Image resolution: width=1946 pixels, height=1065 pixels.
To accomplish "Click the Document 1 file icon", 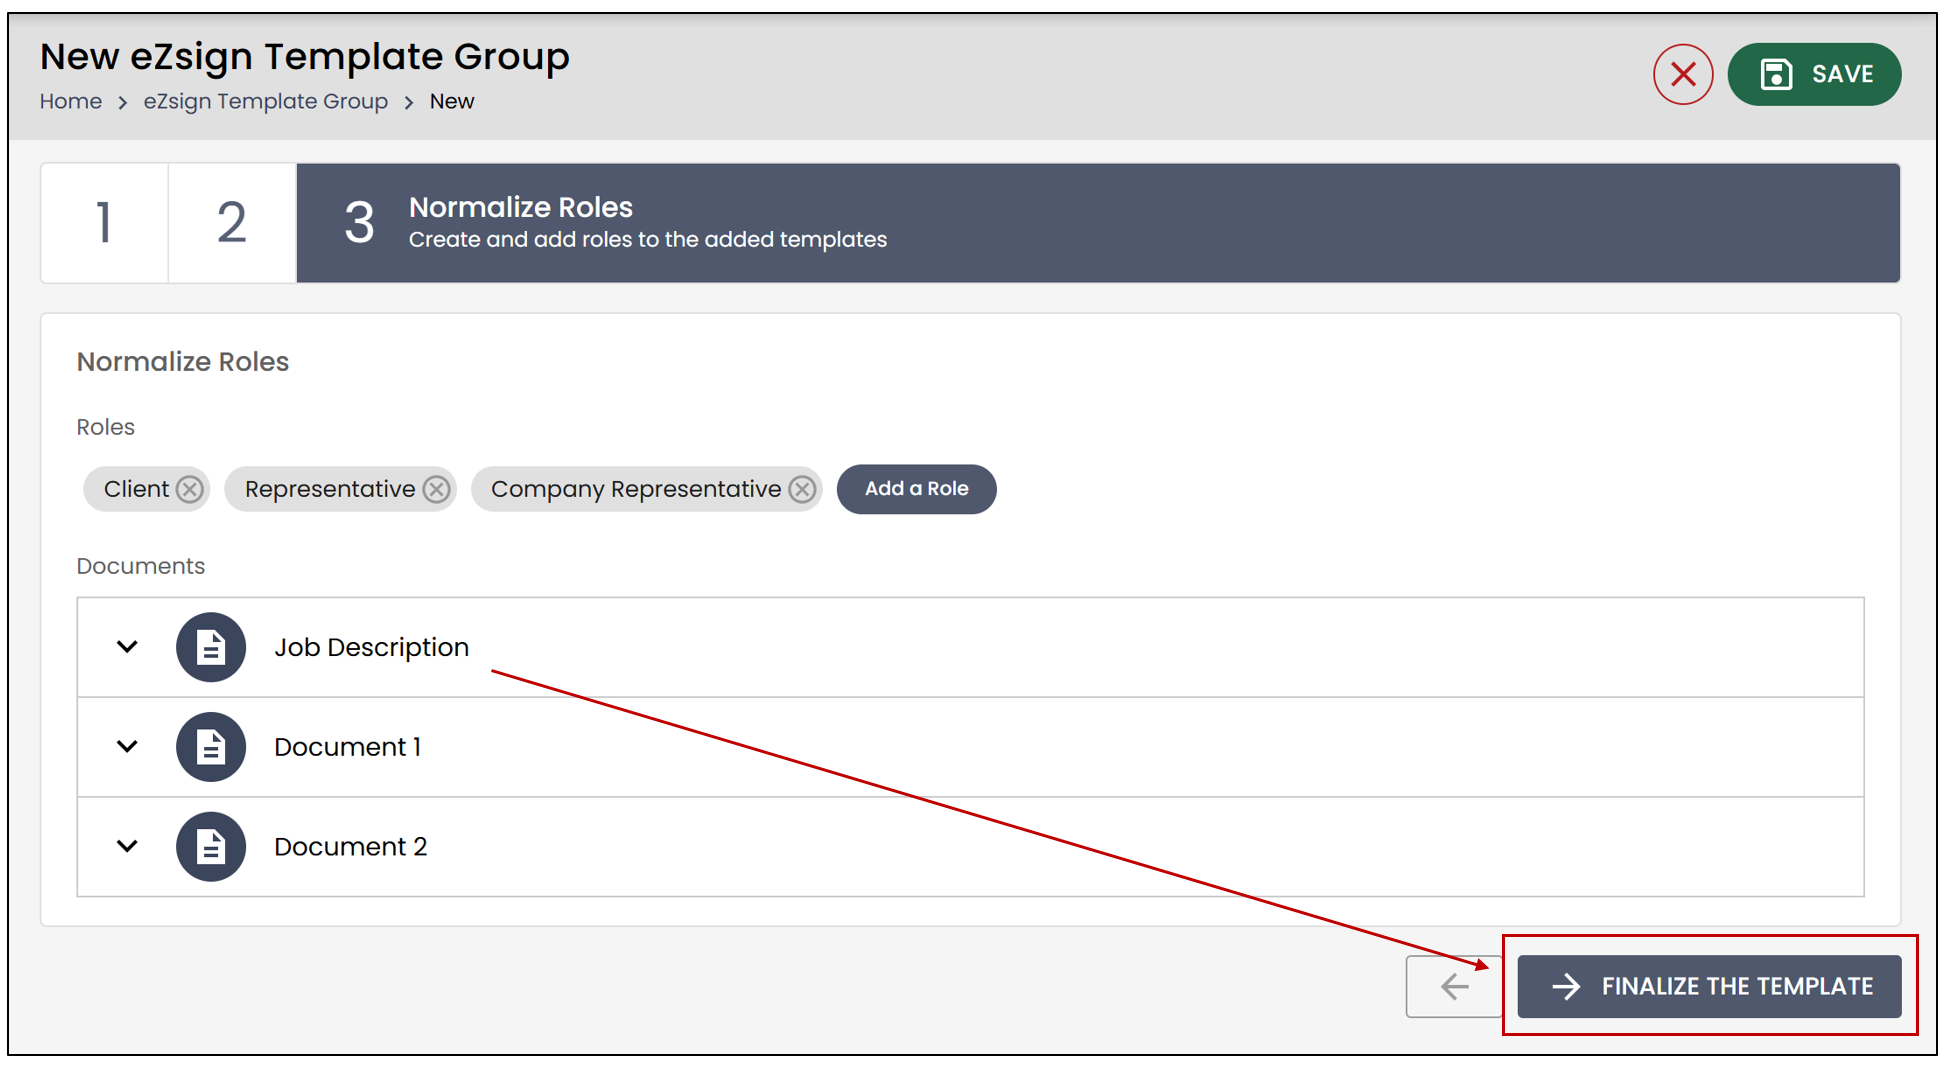I will click(211, 747).
